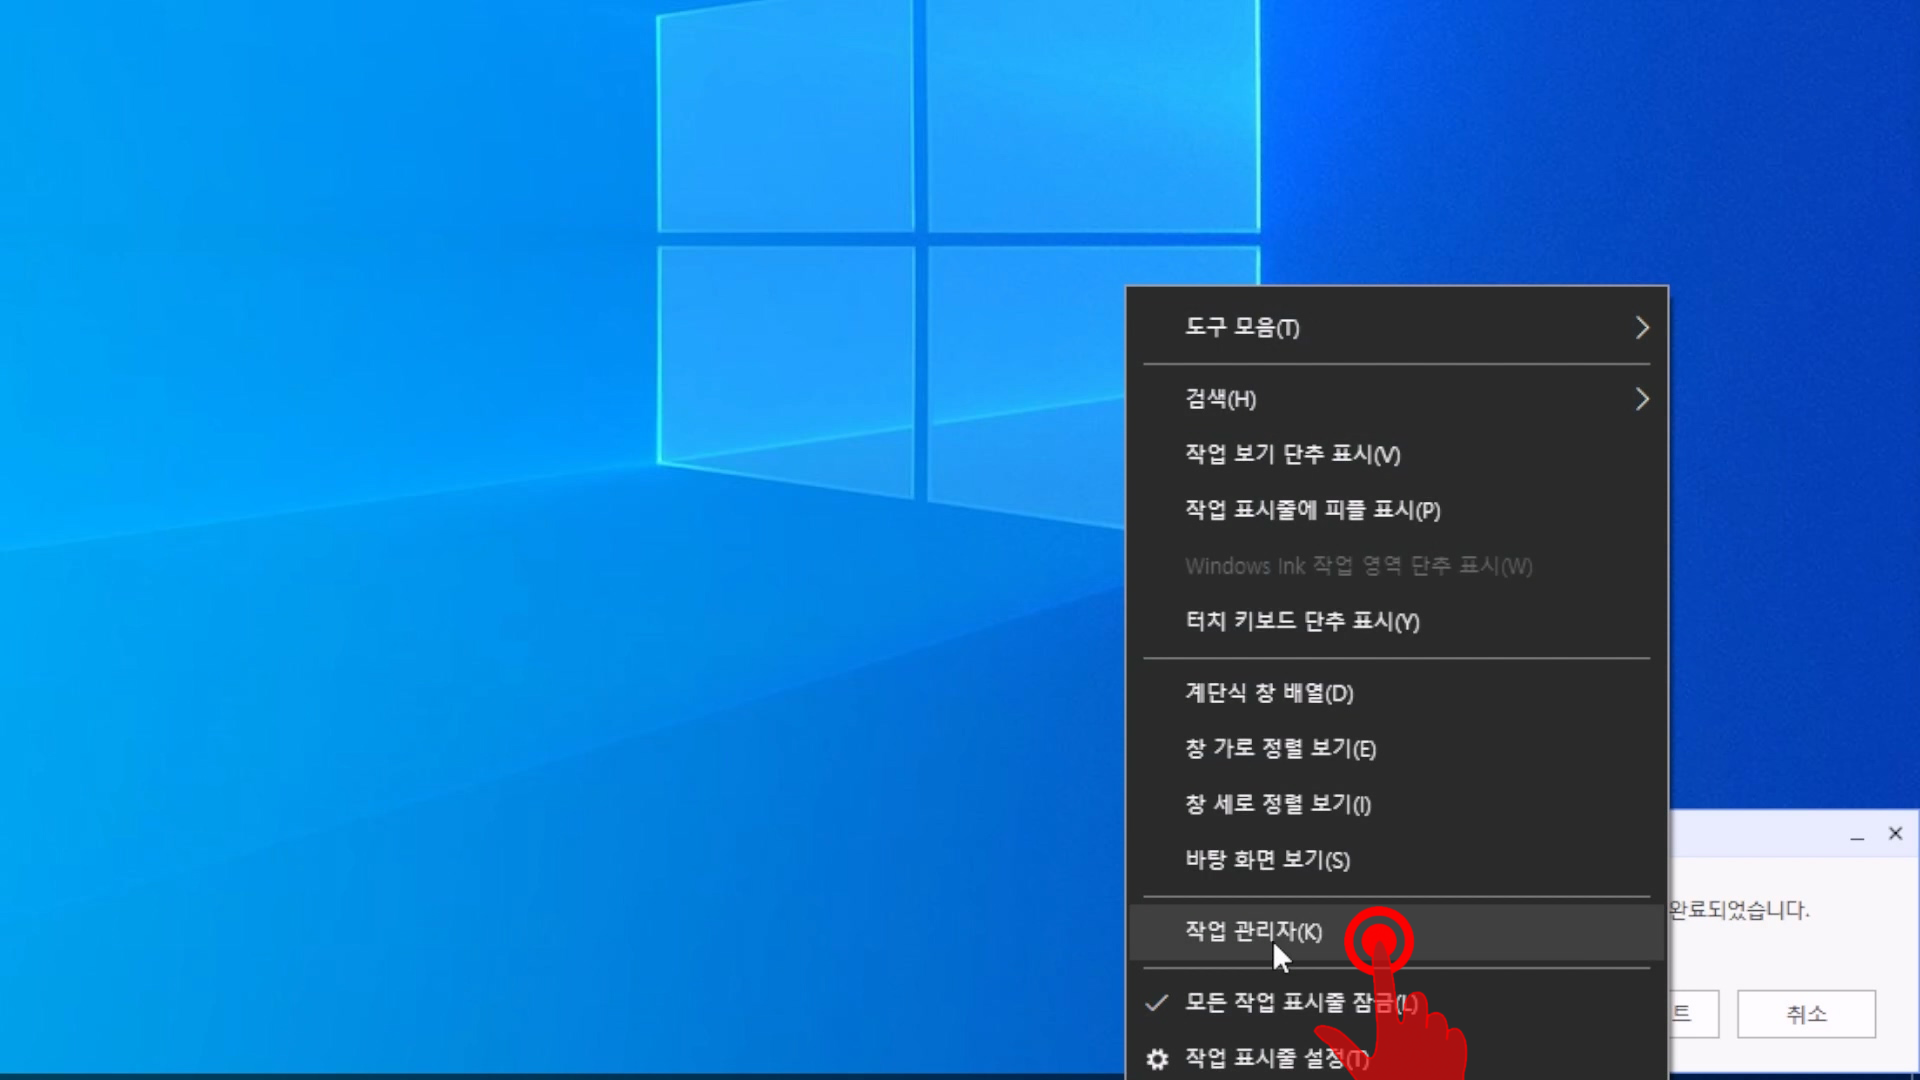Click 바탕 화면 보기(S)
The width and height of the screenshot is (1920, 1080).
pyautogui.click(x=1267, y=861)
